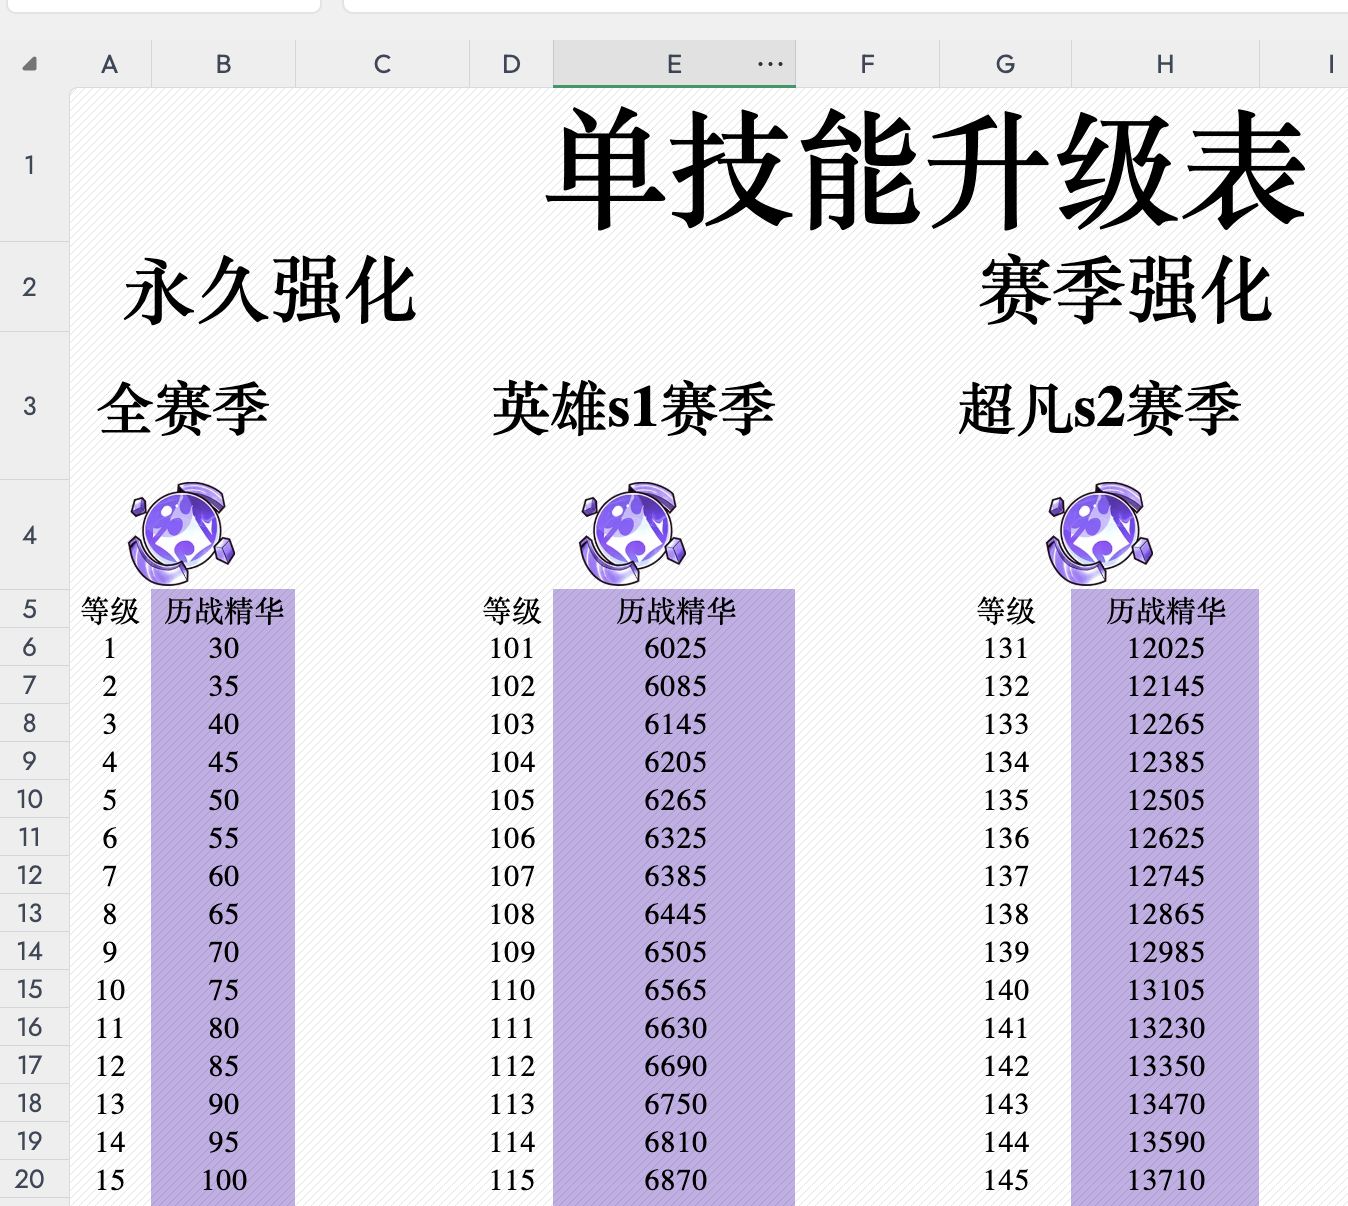Select column A header
The image size is (1348, 1206).
tap(110, 64)
